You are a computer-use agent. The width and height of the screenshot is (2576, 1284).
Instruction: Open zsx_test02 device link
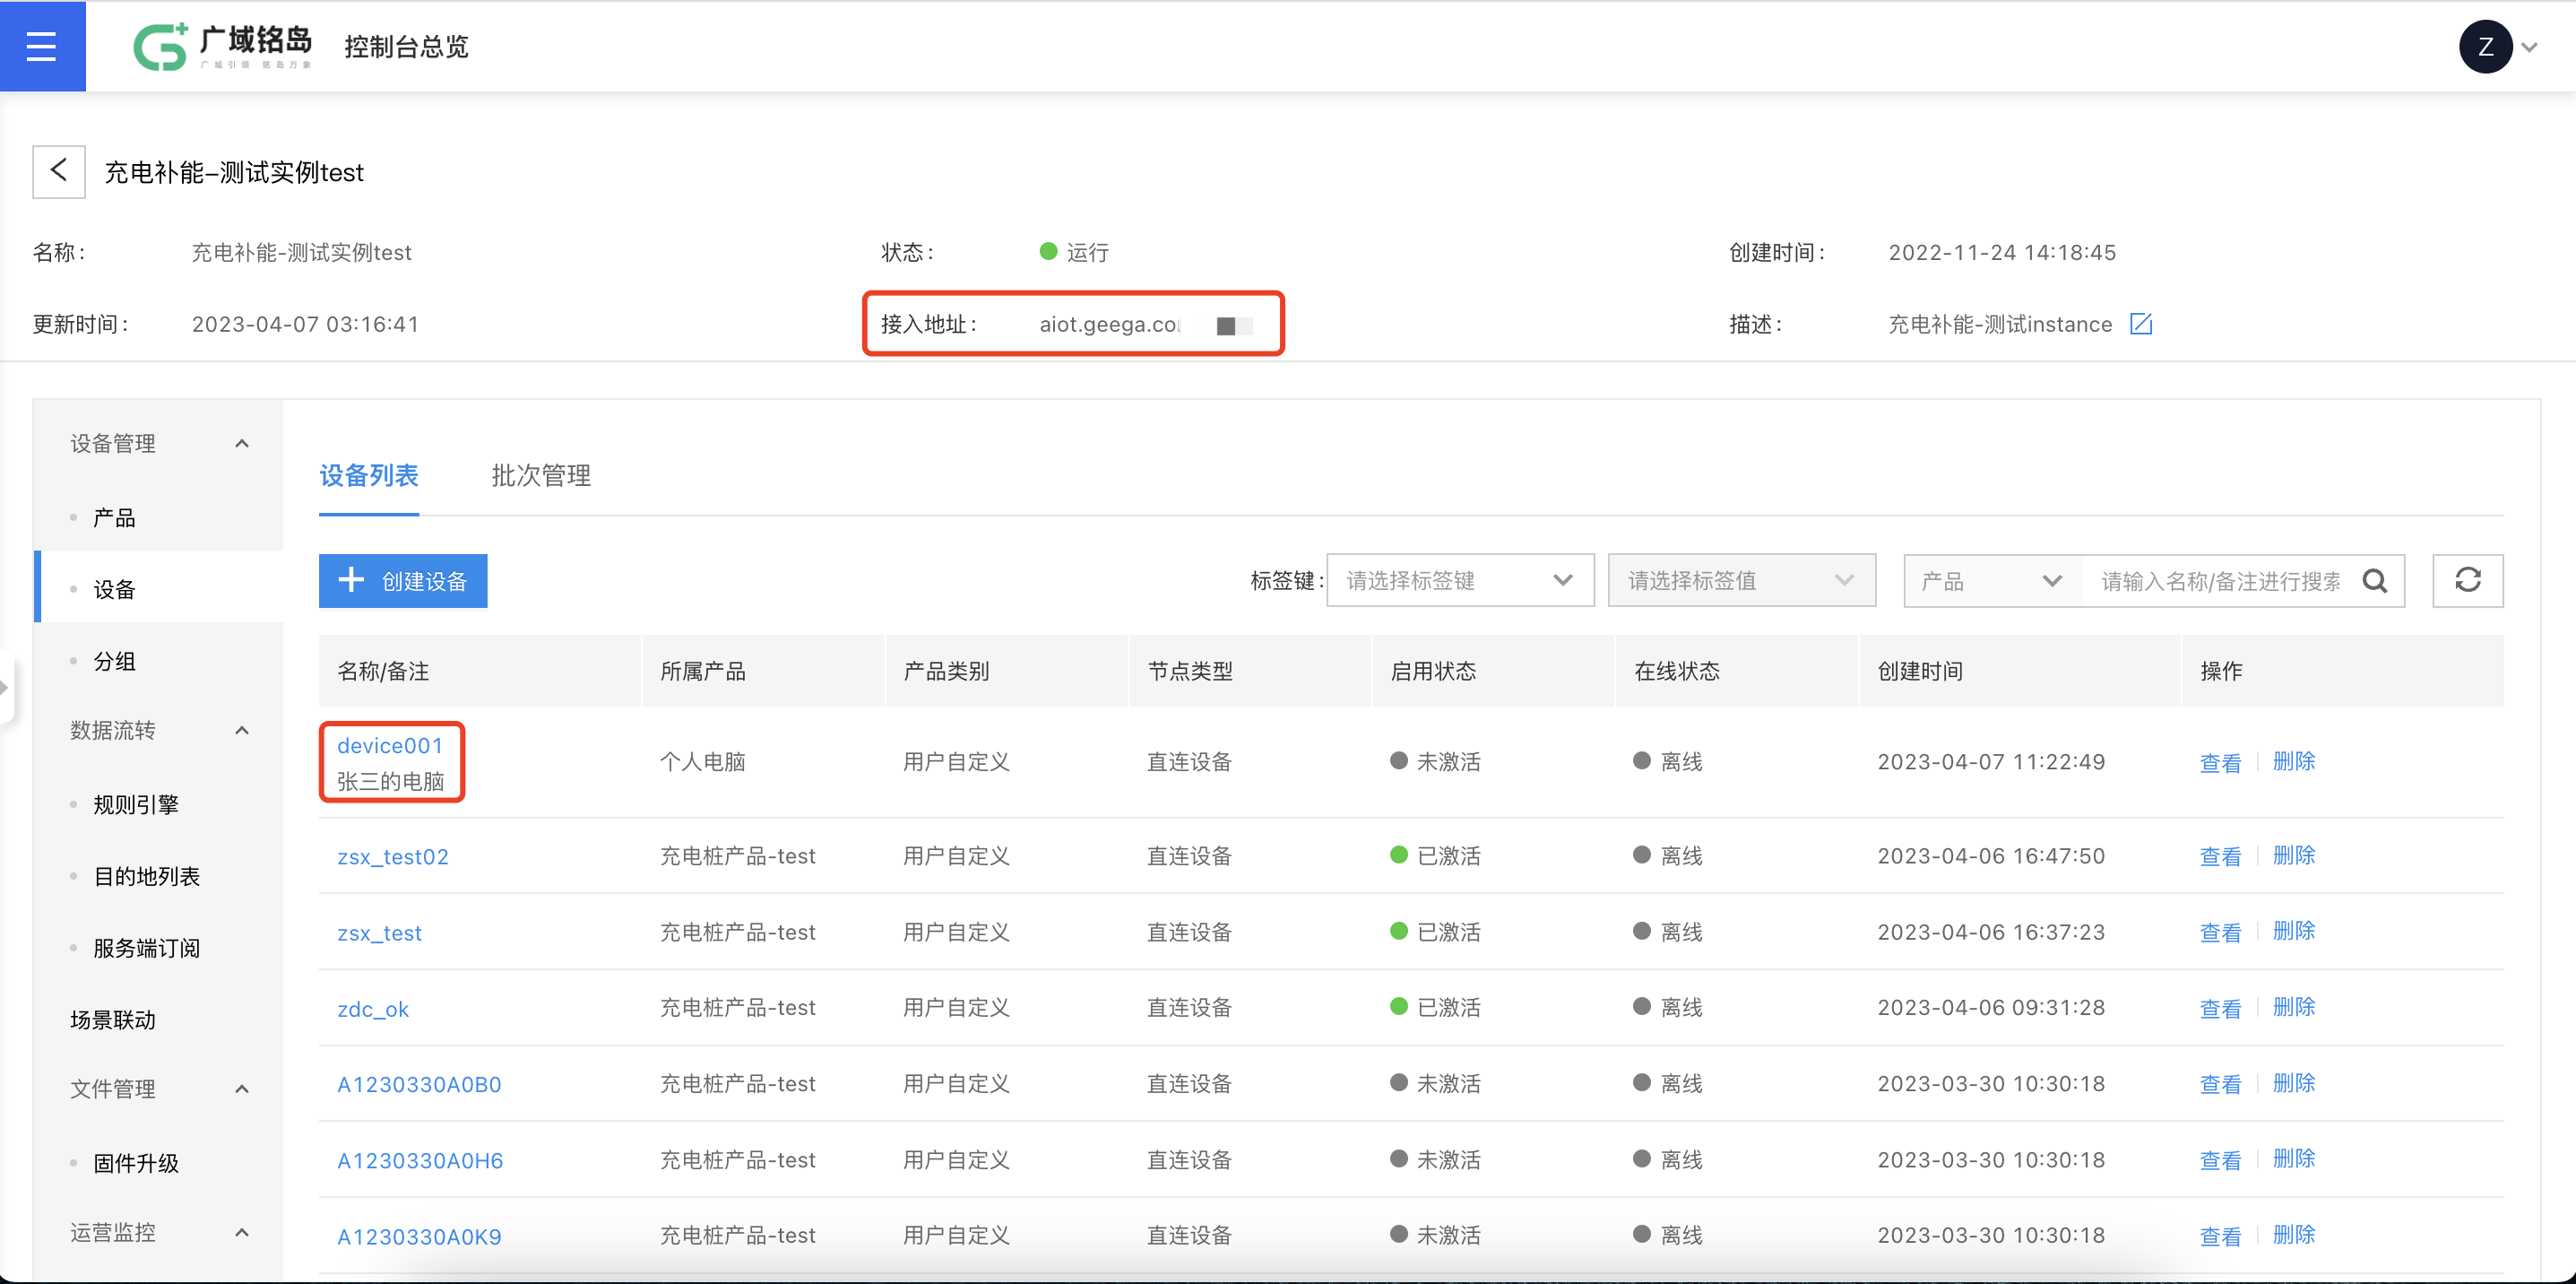(393, 857)
